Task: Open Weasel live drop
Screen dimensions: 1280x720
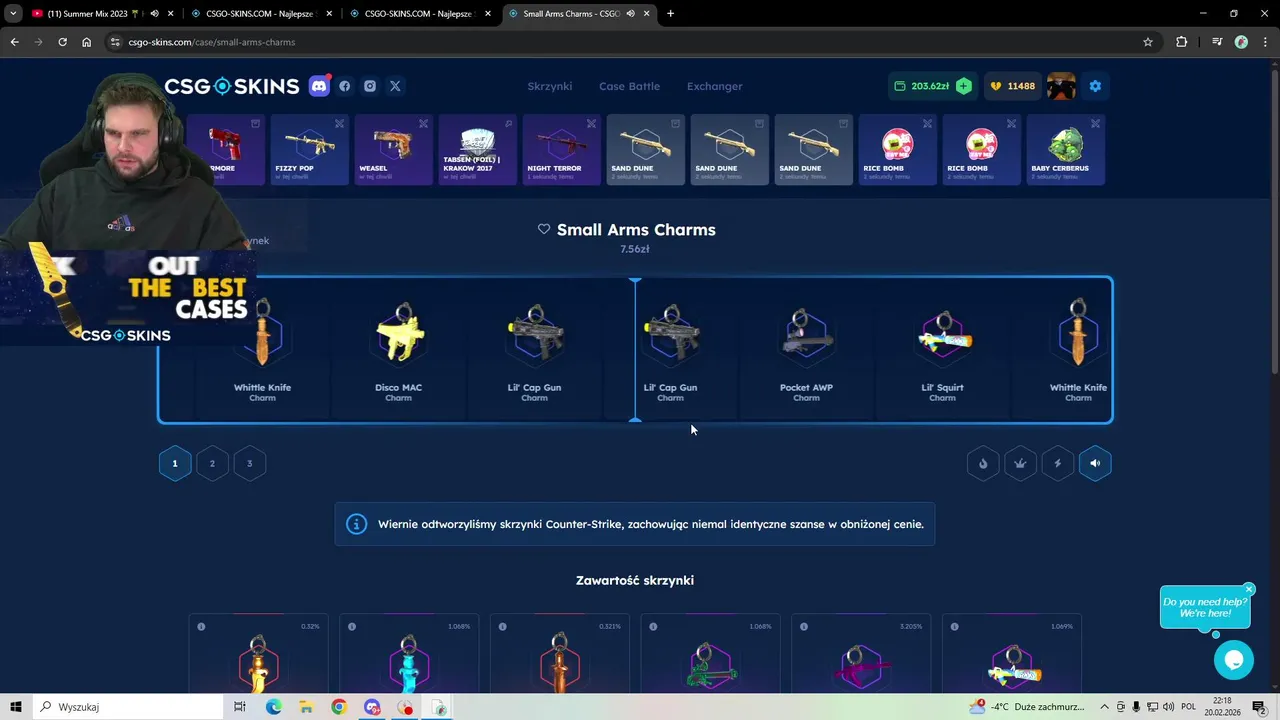Action: click(393, 150)
